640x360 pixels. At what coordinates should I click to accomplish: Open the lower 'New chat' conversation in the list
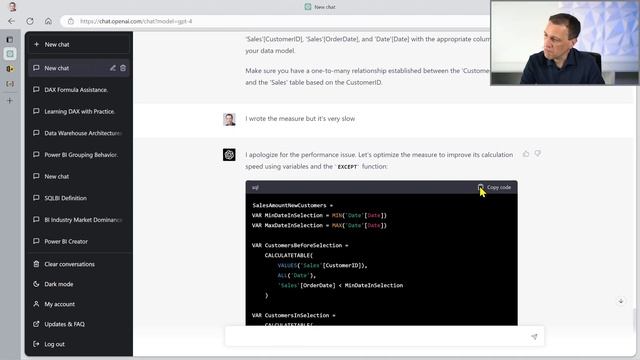pos(79,176)
